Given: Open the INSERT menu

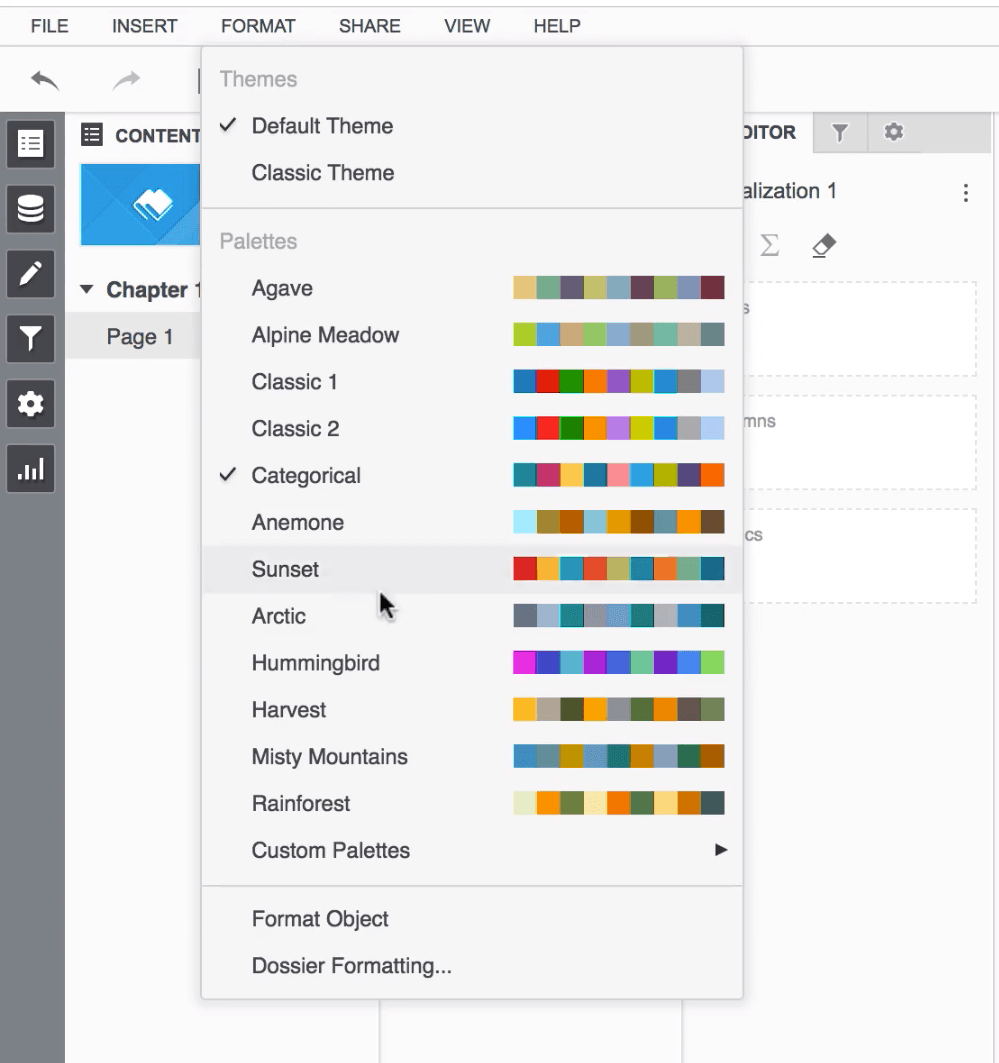Looking at the screenshot, I should pyautogui.click(x=145, y=27).
